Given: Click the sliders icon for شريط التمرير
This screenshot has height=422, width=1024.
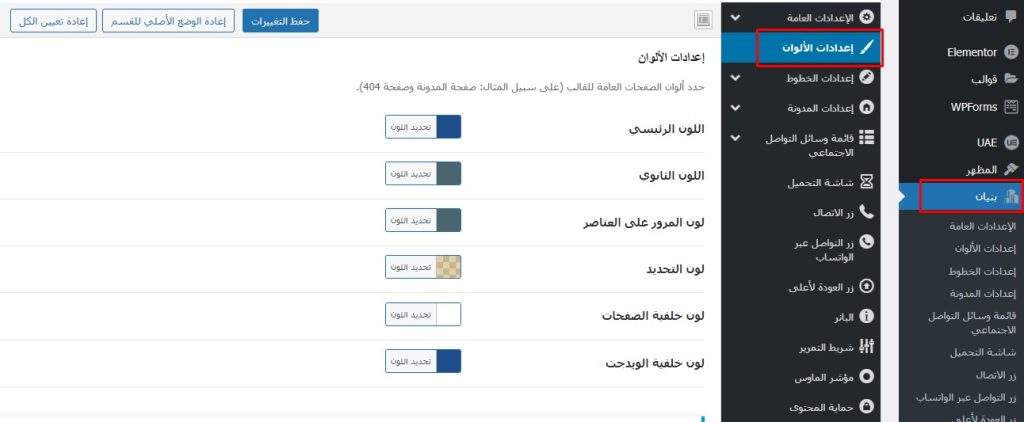Looking at the screenshot, I should click(866, 346).
